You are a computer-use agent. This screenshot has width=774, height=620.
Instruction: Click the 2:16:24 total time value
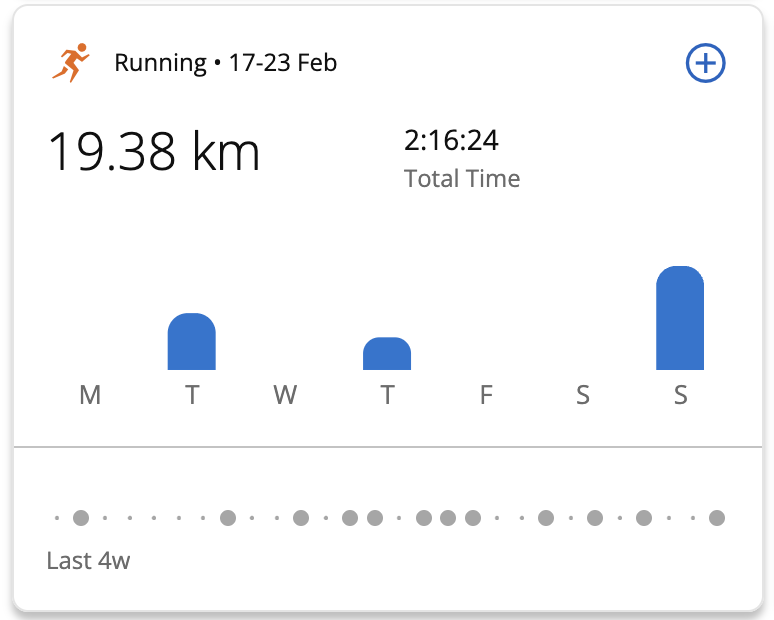(451, 140)
